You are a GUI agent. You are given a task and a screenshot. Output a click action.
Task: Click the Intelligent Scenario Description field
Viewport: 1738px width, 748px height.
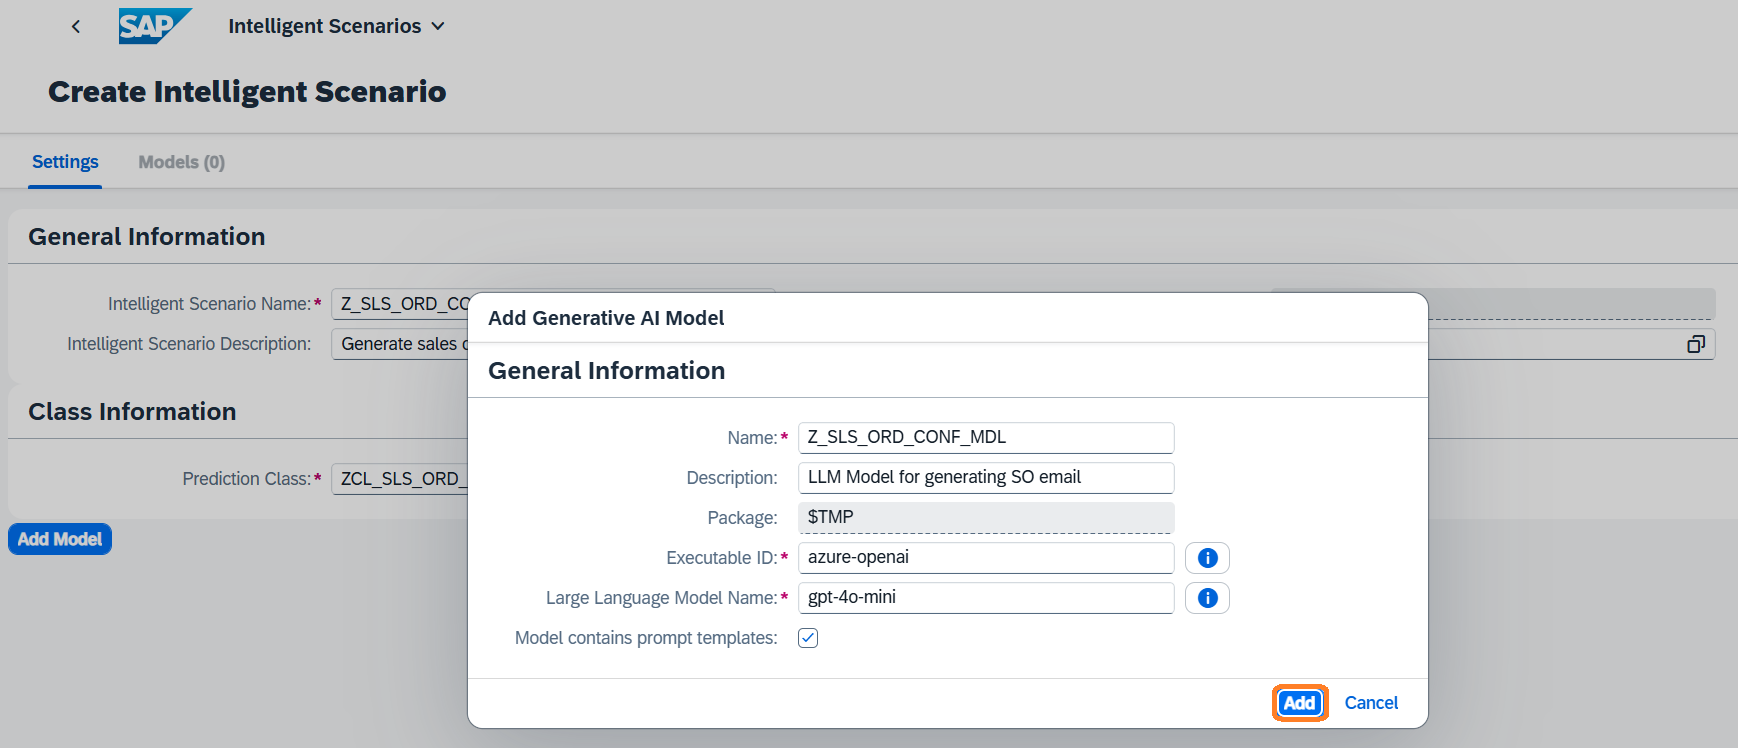(x=400, y=344)
